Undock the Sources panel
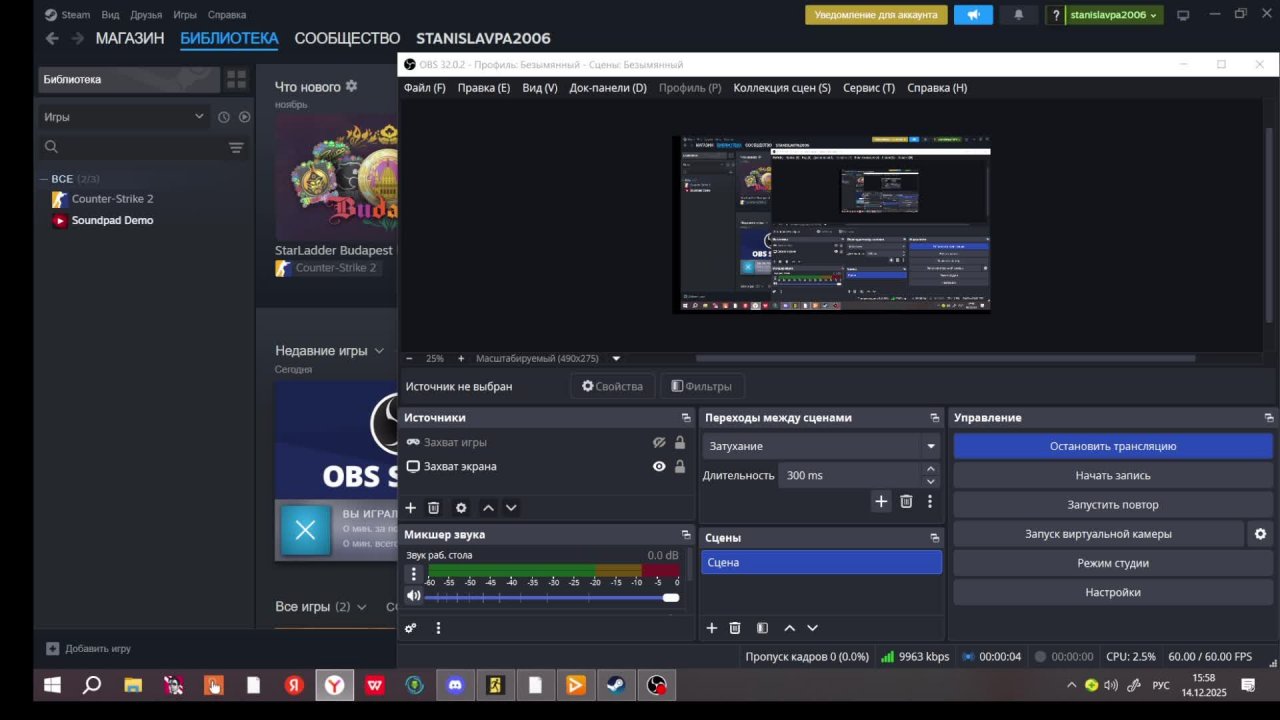Screen dimensions: 1280x720 [x=686, y=418]
